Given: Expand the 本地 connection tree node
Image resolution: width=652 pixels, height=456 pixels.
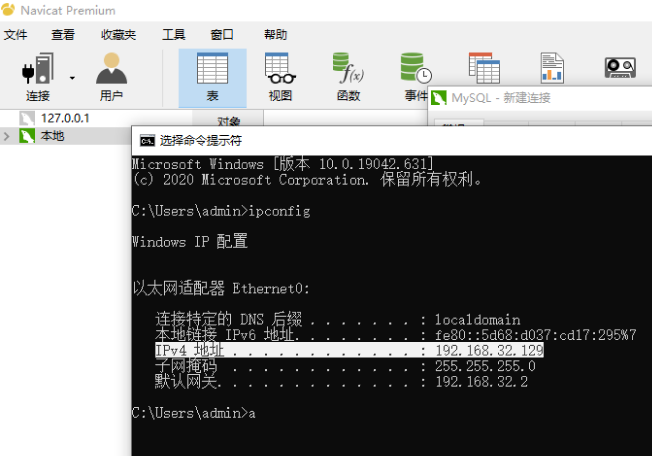Looking at the screenshot, I should coord(6,136).
